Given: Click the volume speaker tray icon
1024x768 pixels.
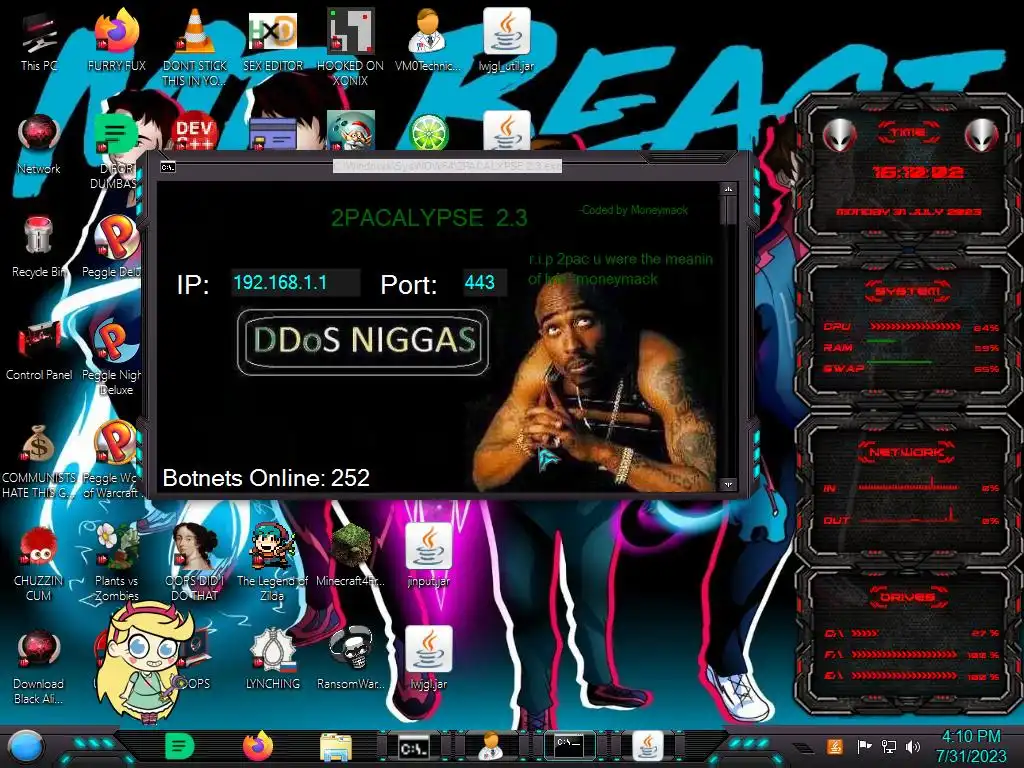Looking at the screenshot, I should click(x=913, y=746).
